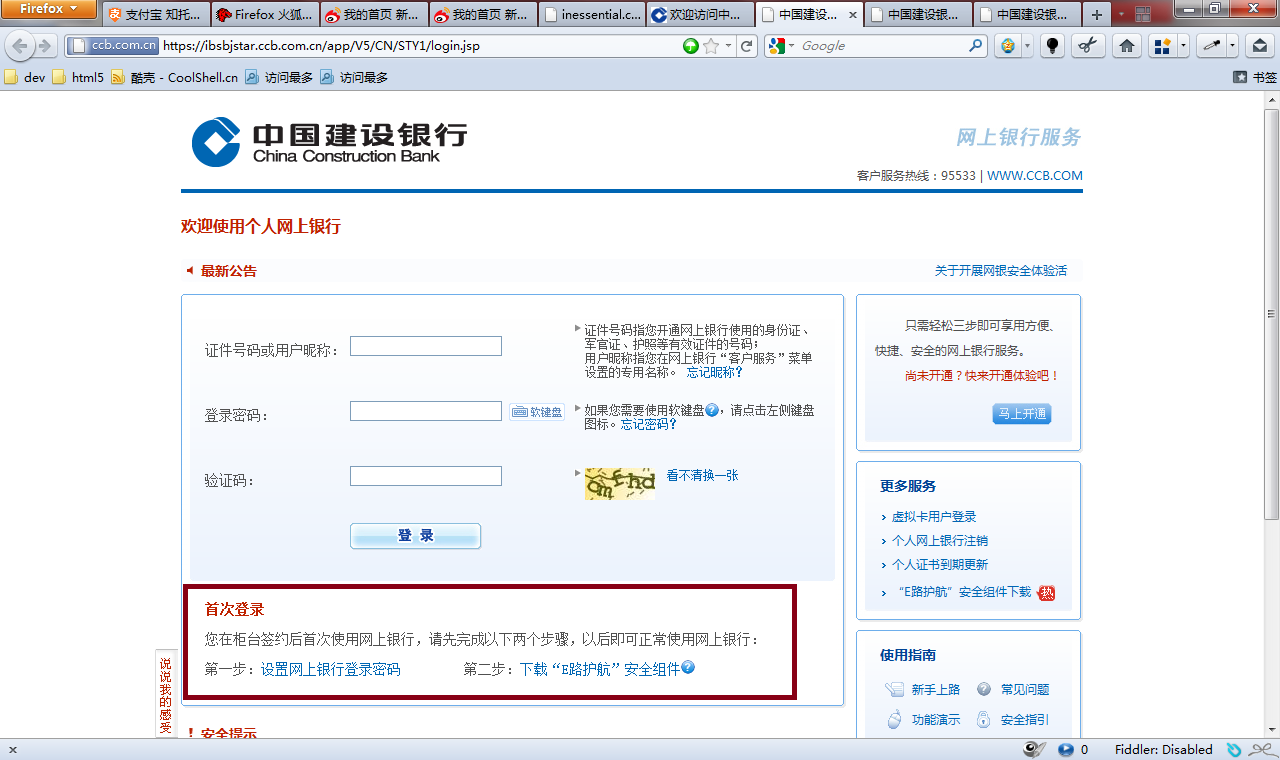Click the 登录 login button
This screenshot has height=760, width=1280.
[x=415, y=536]
